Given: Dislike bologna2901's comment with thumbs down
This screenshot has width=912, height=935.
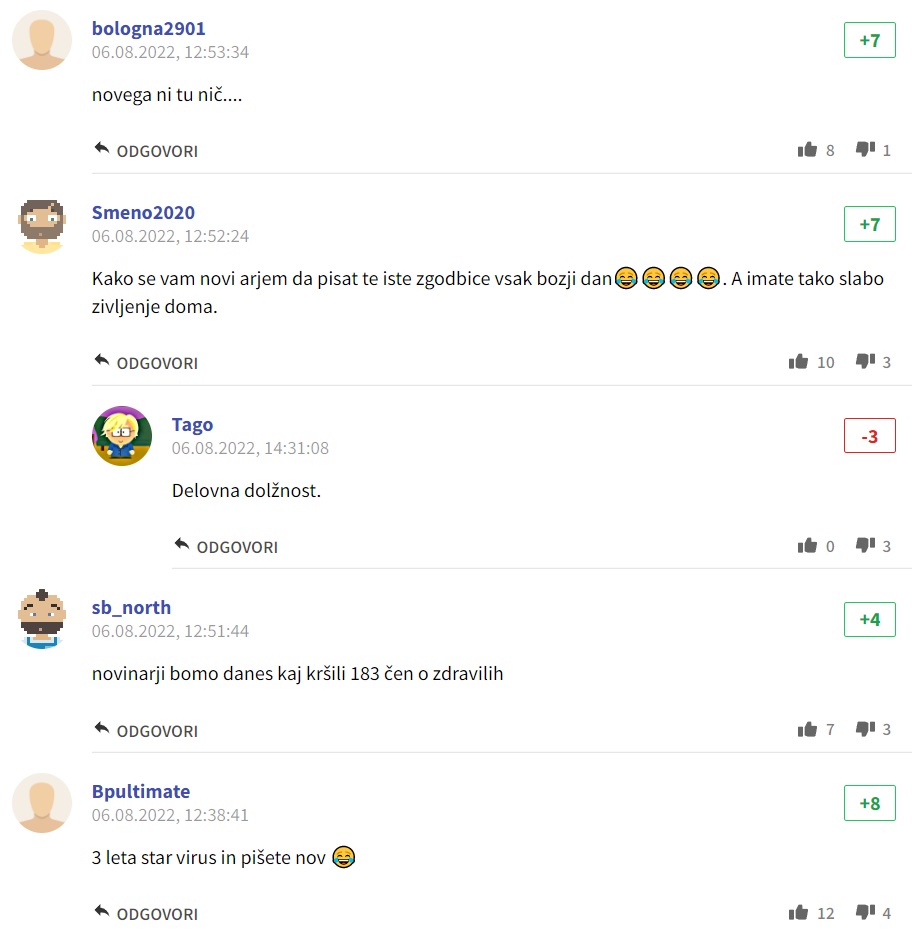Looking at the screenshot, I should [x=865, y=148].
